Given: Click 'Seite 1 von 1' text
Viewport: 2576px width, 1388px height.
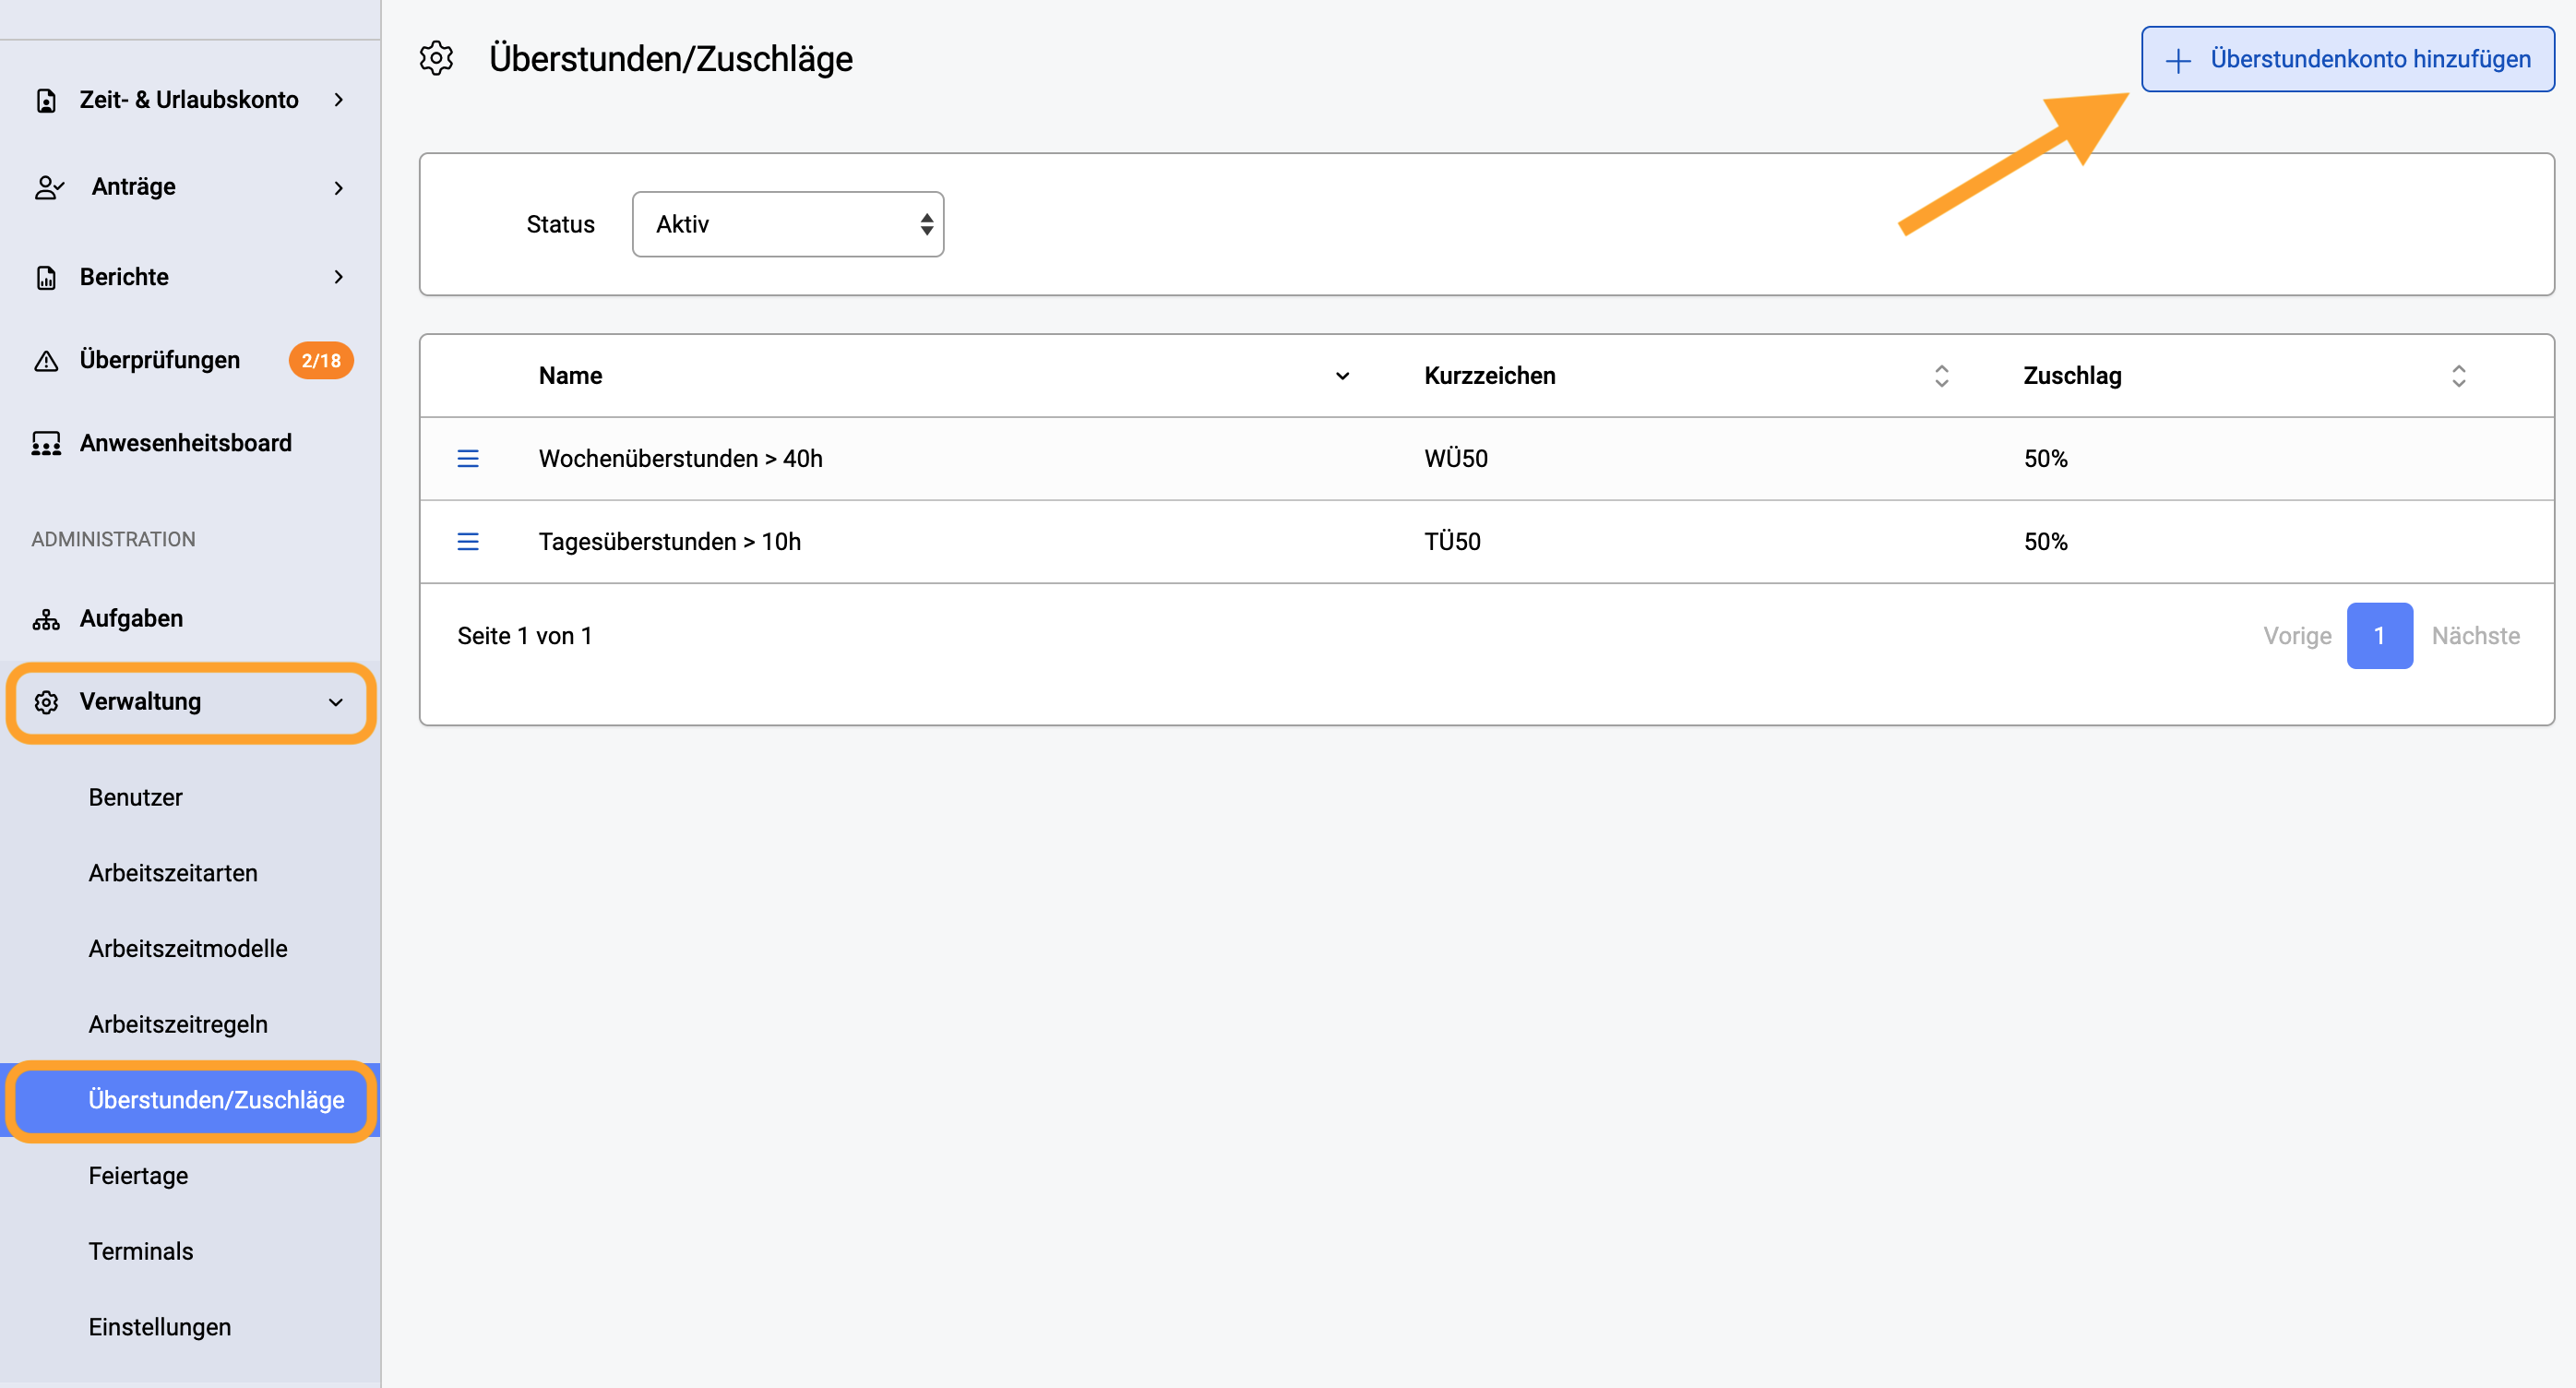Looking at the screenshot, I should pyautogui.click(x=525, y=636).
